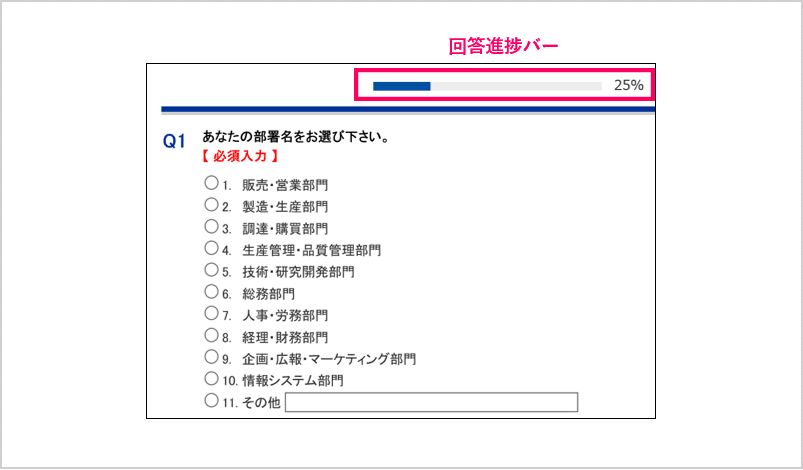The height and width of the screenshot is (470, 803).
Task: Click the 情報システム部門 label text
Action: pos(299,381)
